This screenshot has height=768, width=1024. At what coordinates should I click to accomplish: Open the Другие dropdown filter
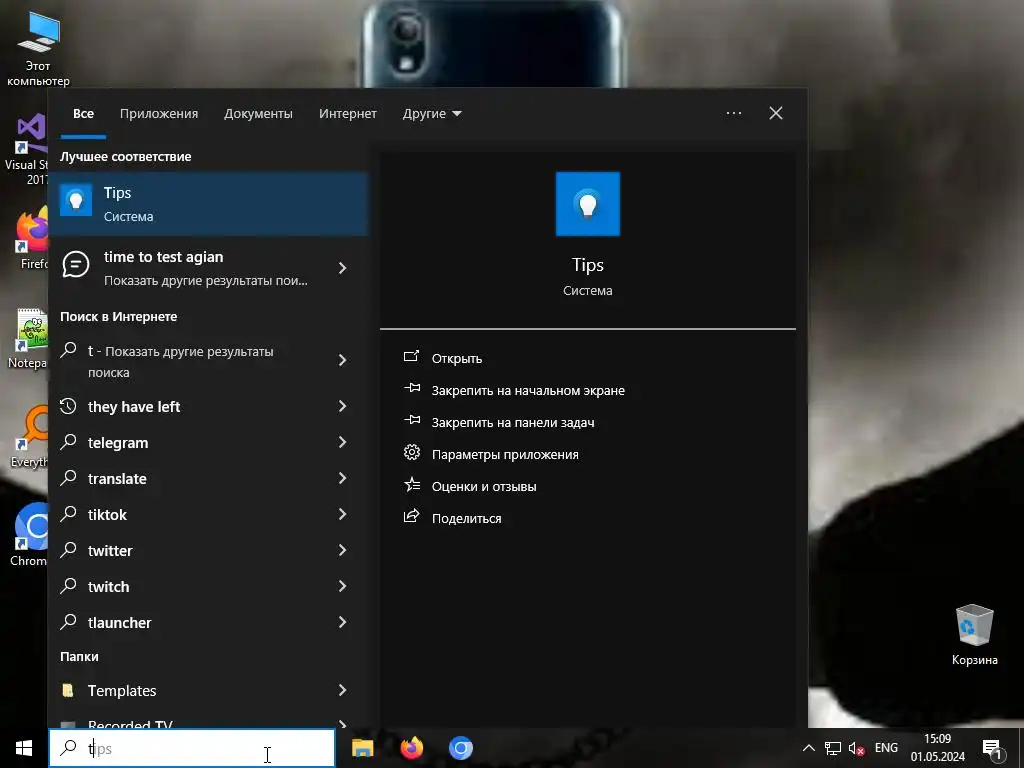pos(432,114)
